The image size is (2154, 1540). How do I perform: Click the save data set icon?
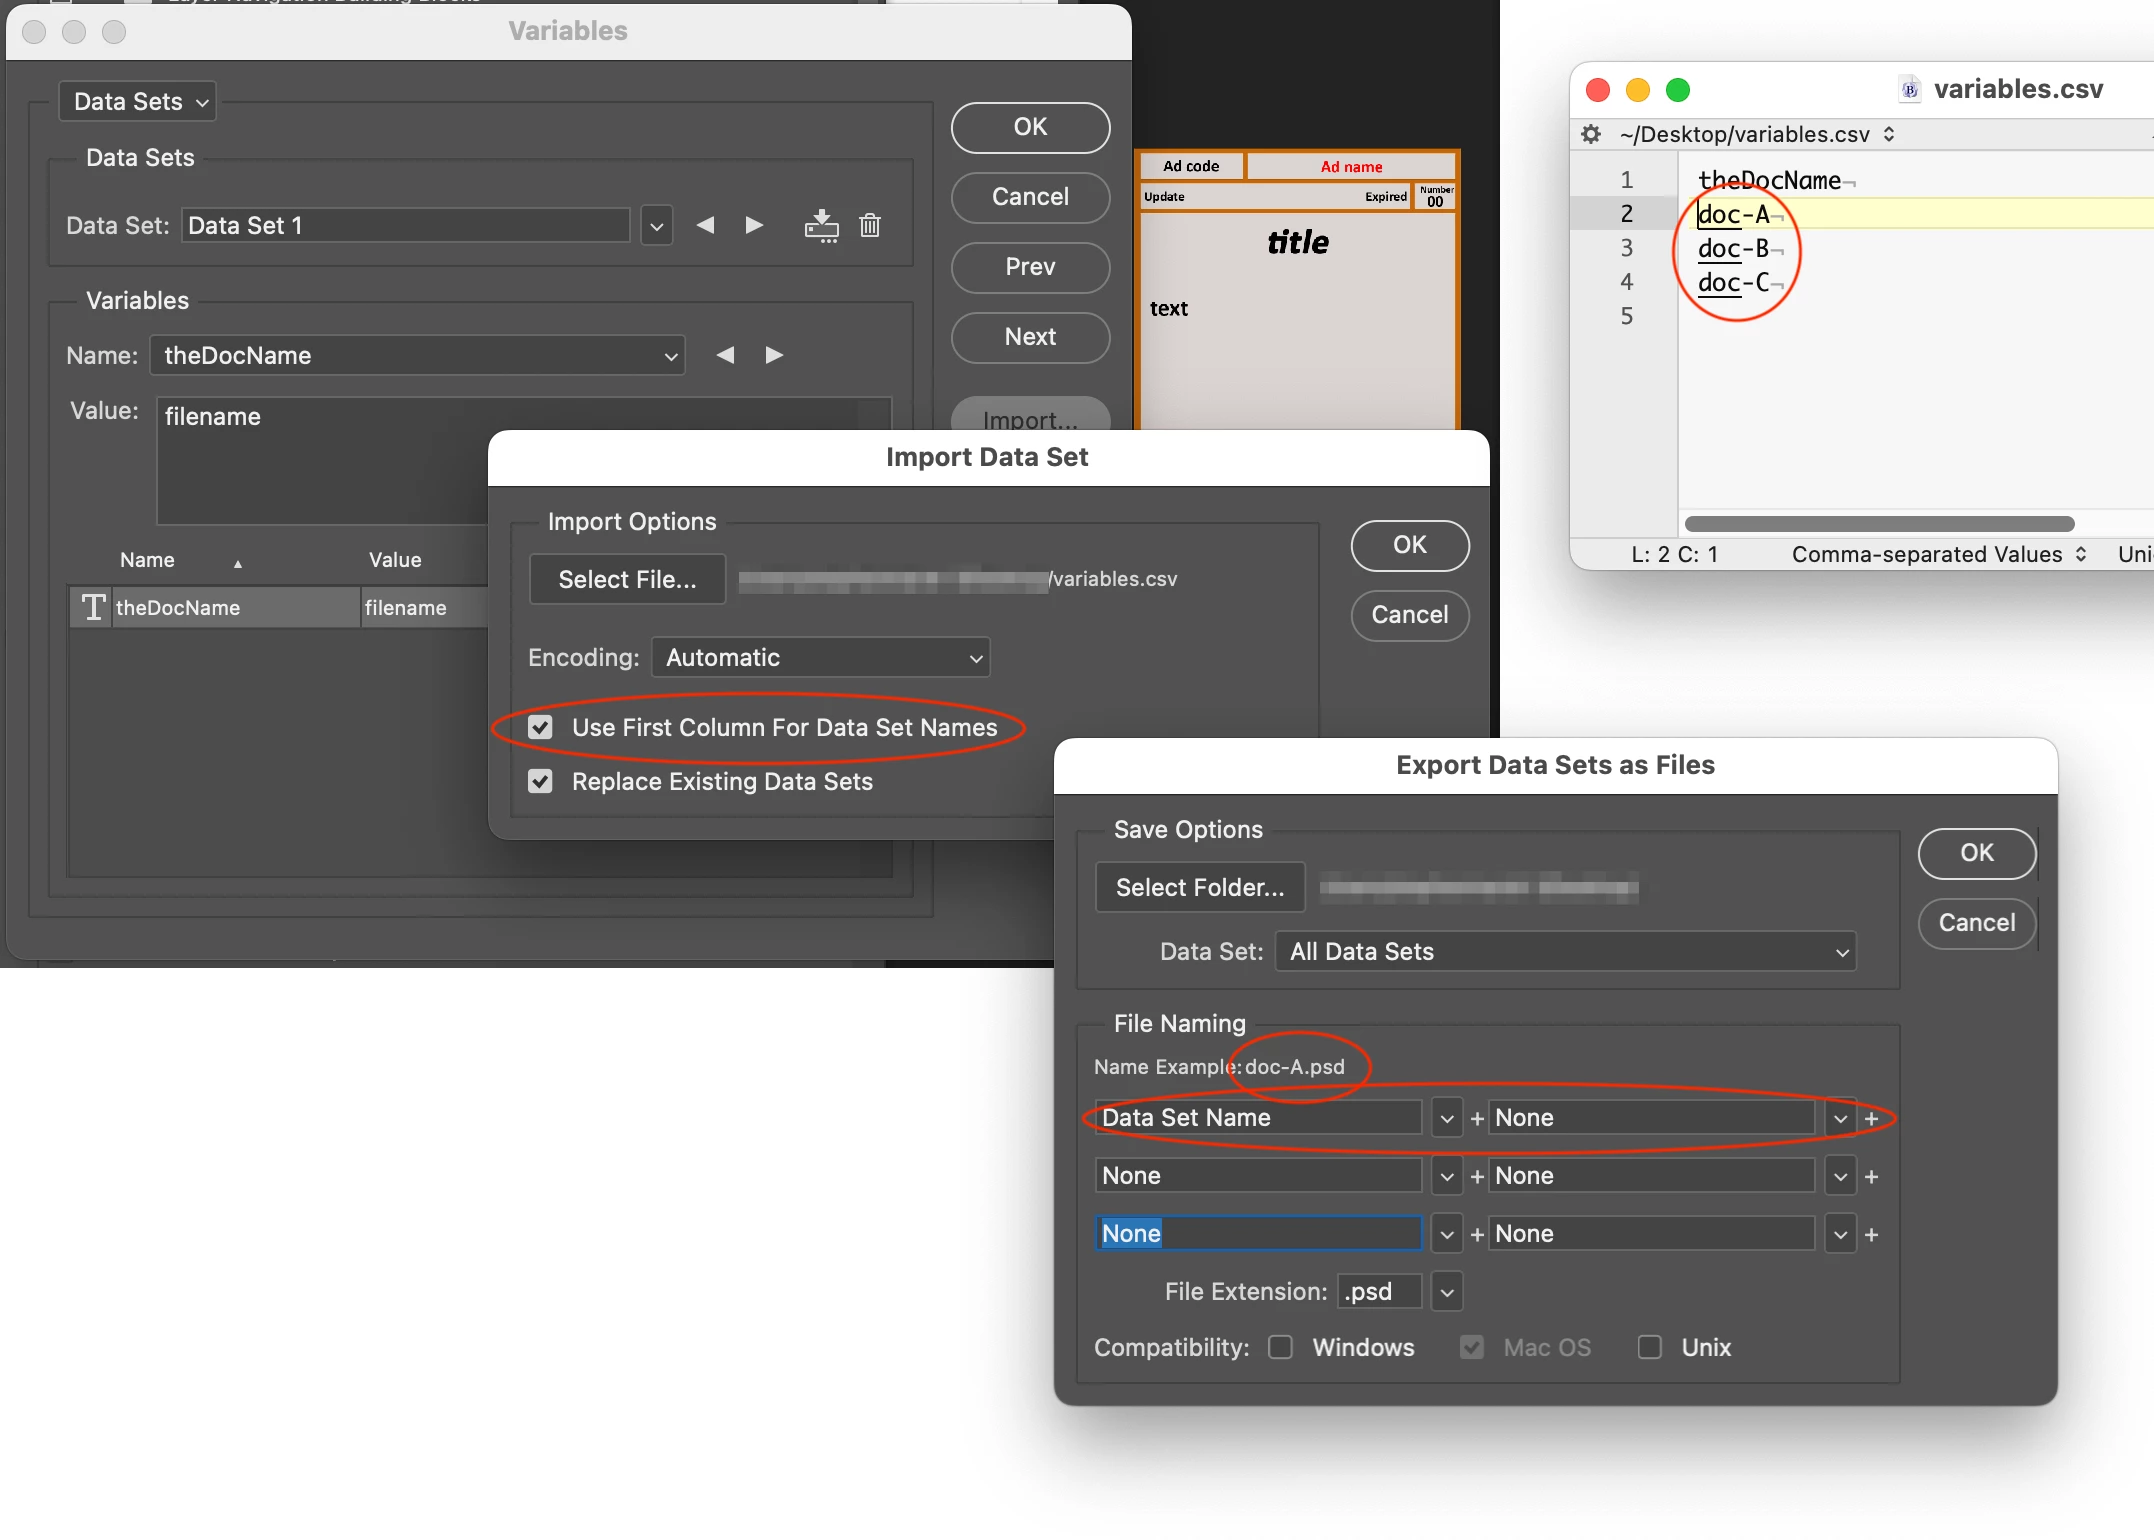(x=821, y=225)
